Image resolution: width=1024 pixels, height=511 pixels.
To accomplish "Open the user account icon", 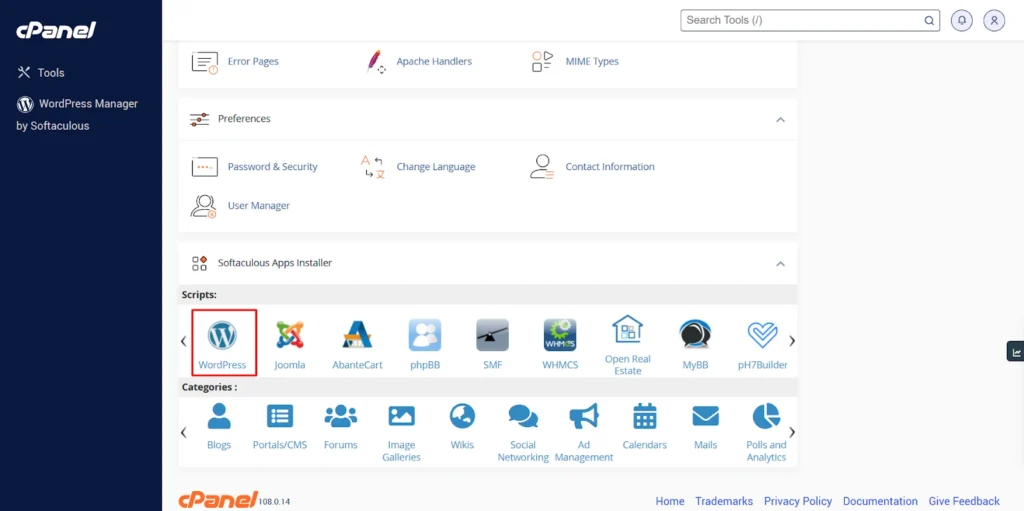I will click(994, 20).
